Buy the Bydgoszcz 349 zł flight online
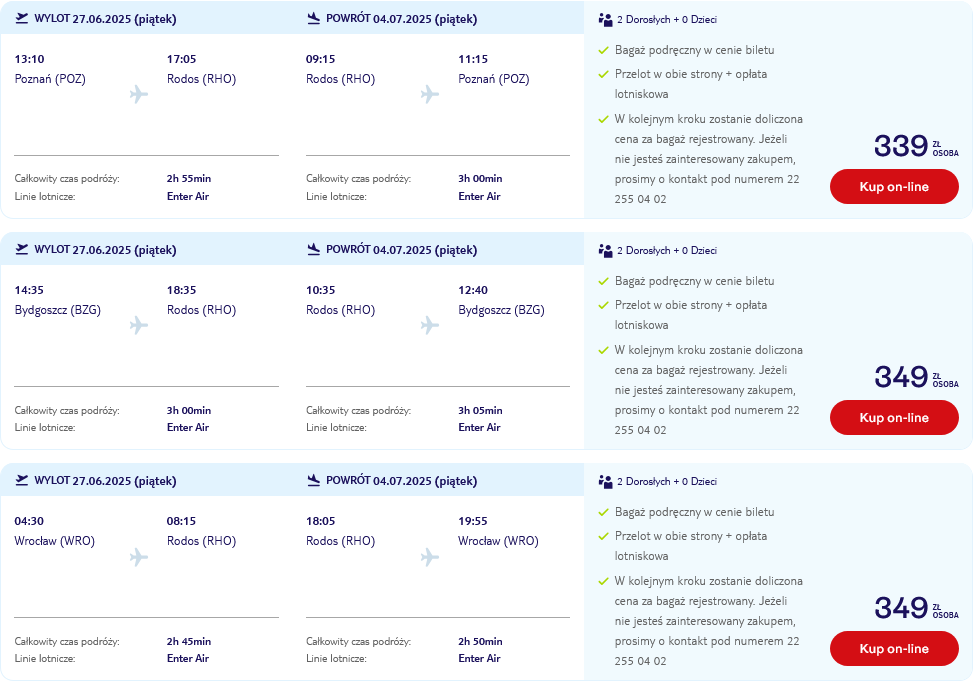 tap(894, 418)
